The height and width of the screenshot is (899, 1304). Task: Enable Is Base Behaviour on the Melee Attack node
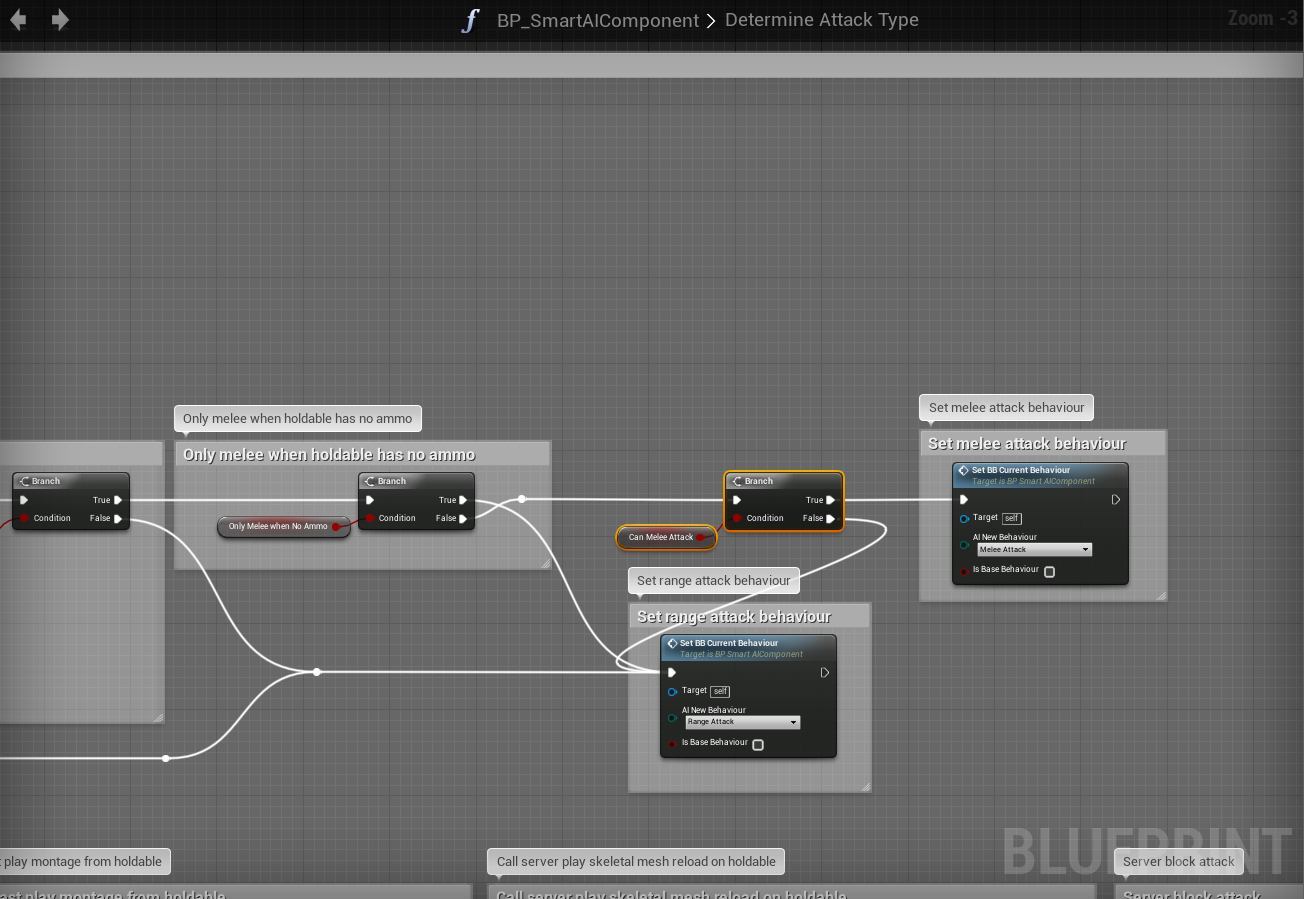(x=1049, y=572)
